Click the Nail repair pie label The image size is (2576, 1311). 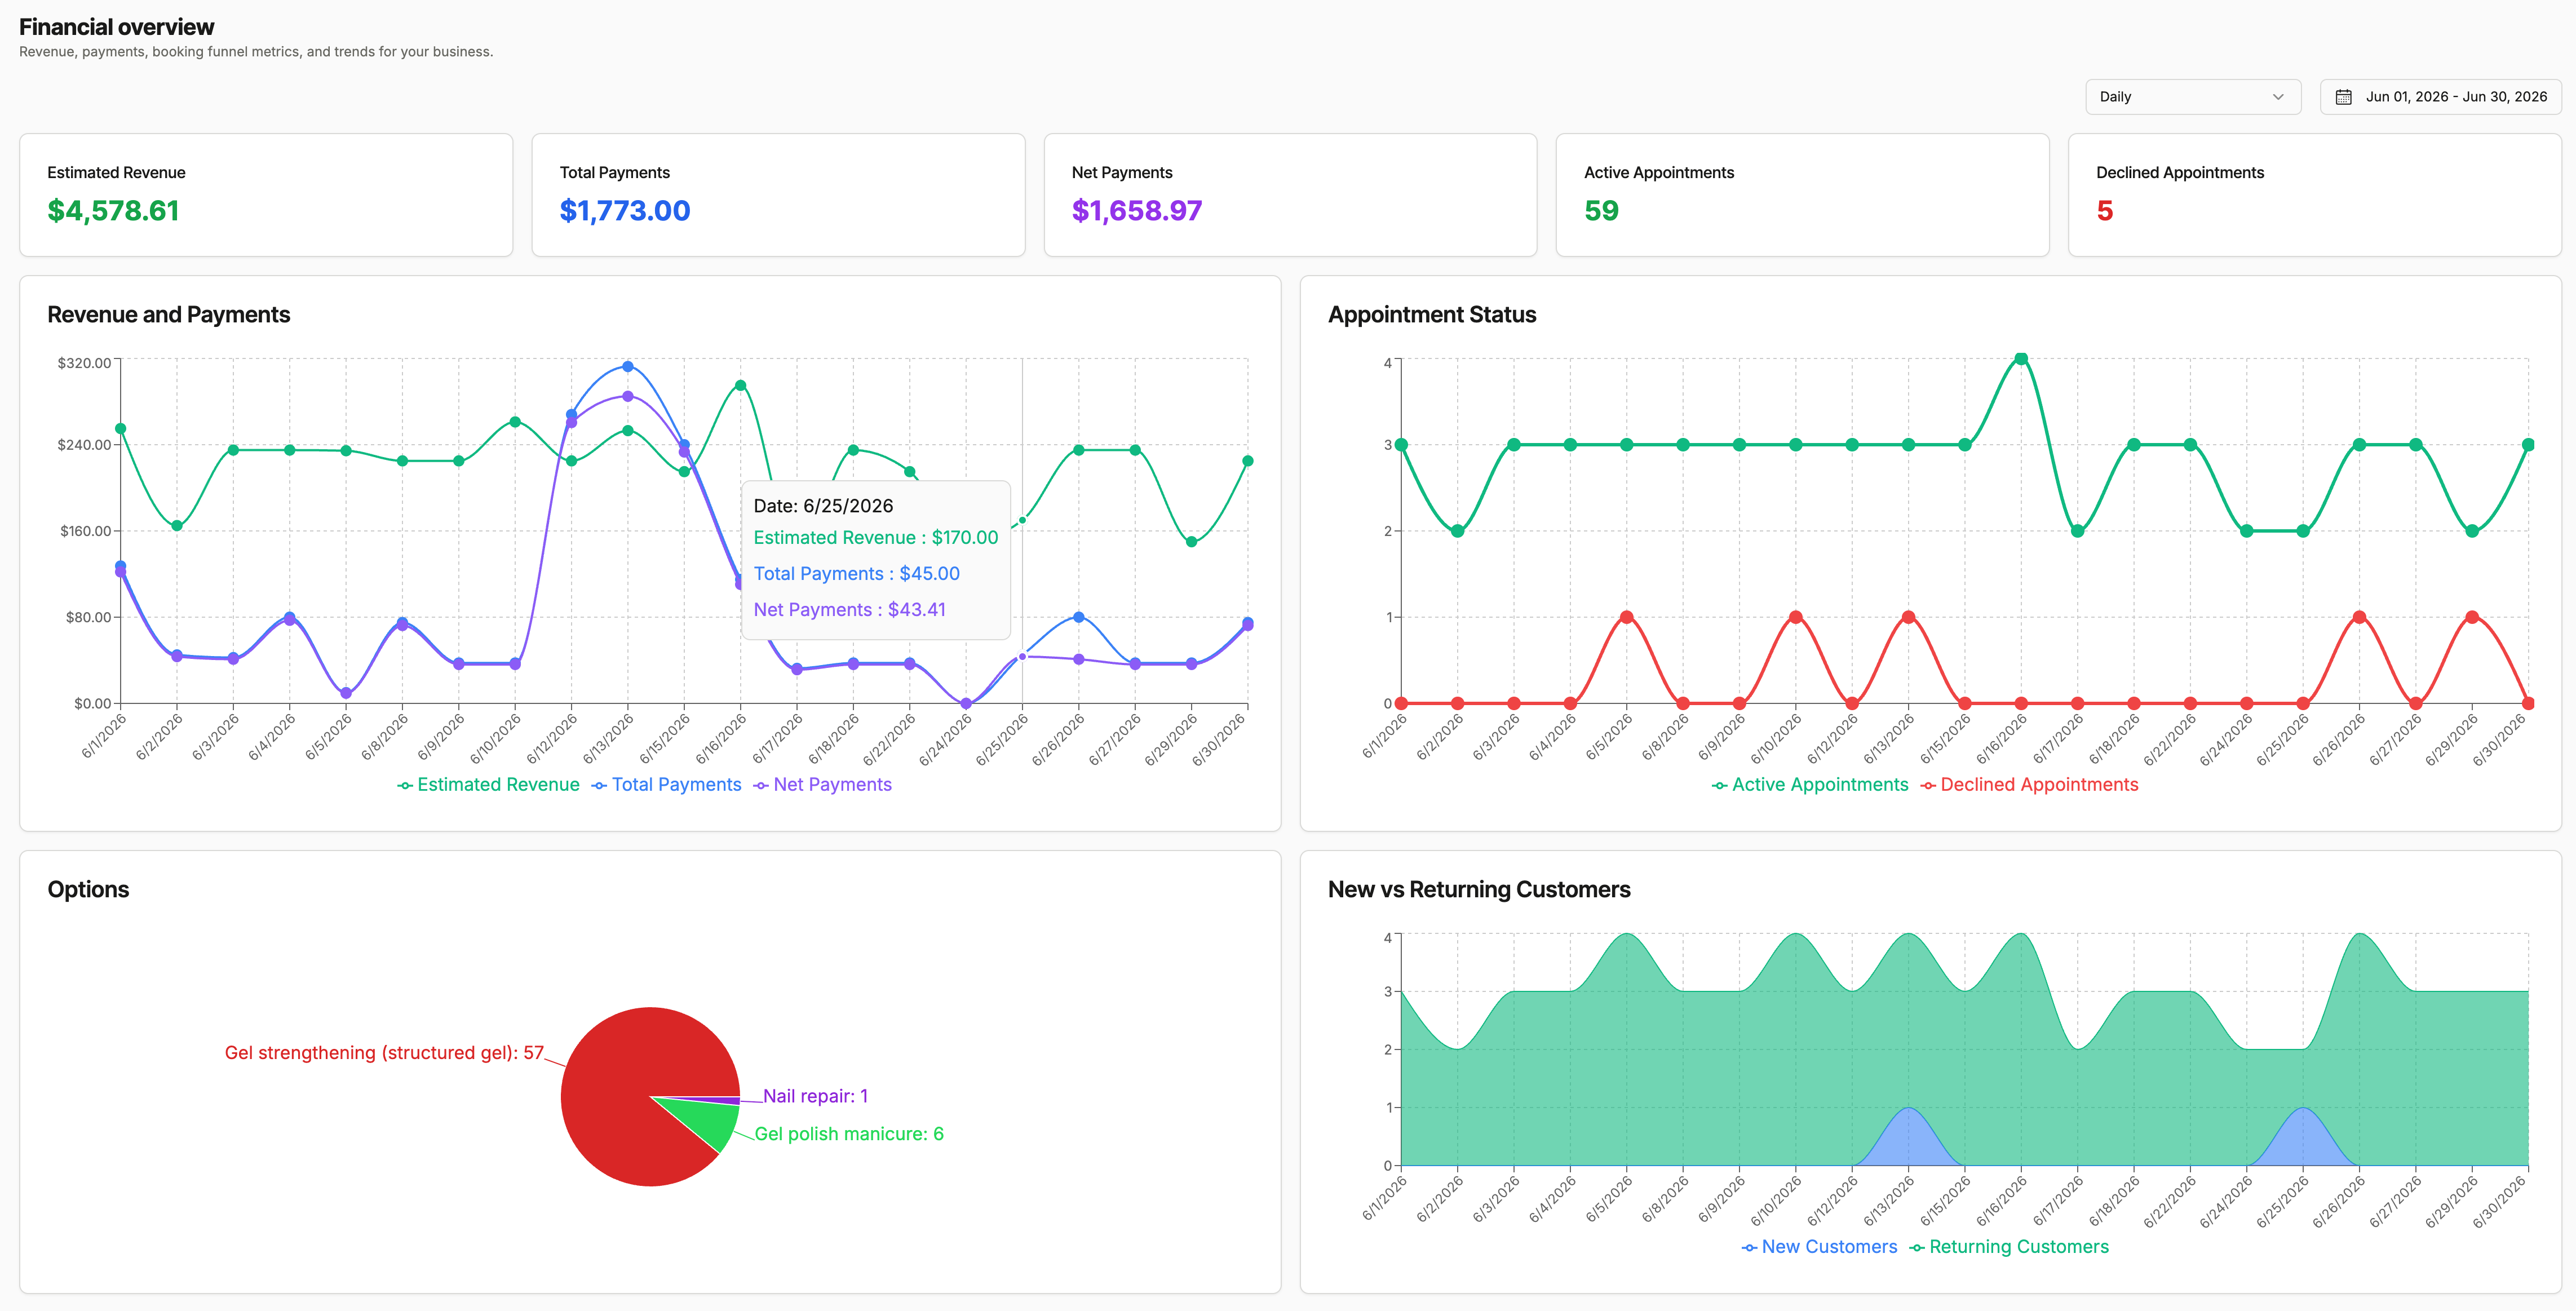point(815,1096)
